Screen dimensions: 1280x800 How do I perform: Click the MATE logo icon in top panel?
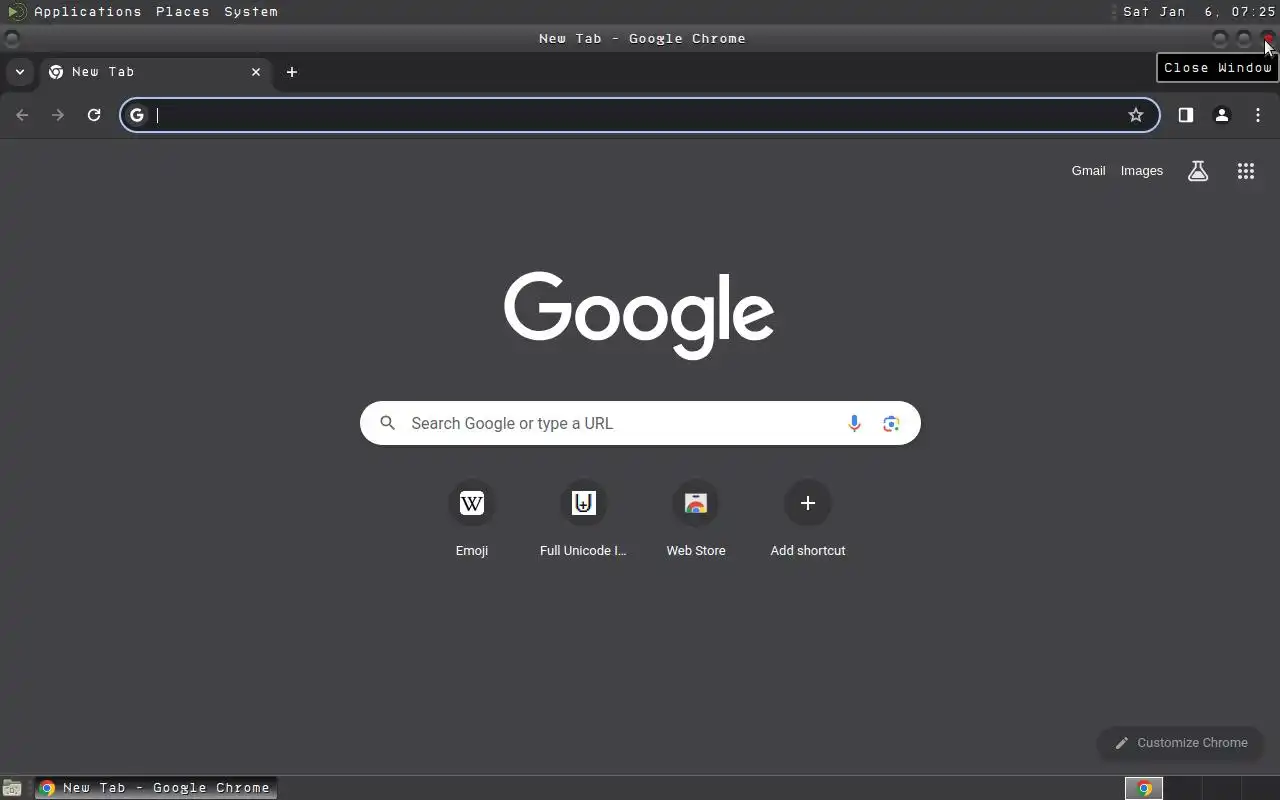click(x=16, y=12)
